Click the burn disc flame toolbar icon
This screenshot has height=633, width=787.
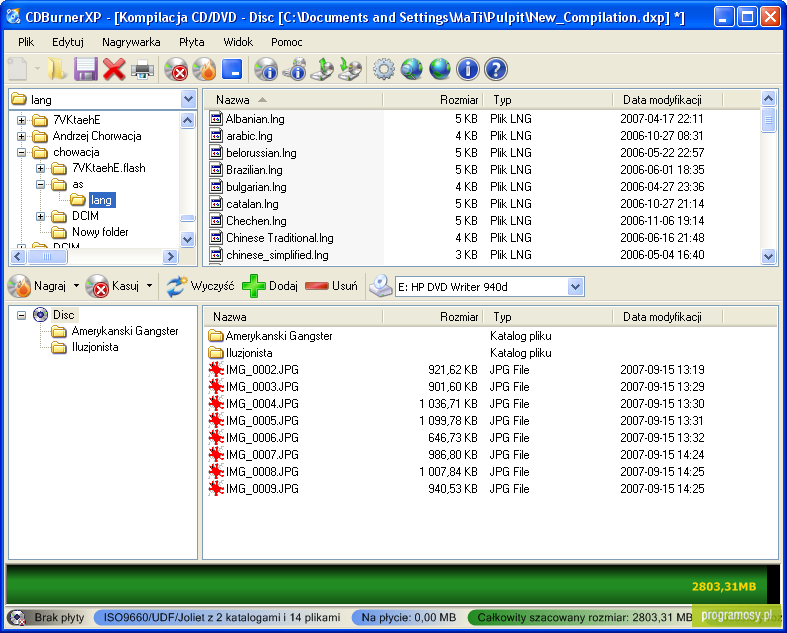point(204,69)
